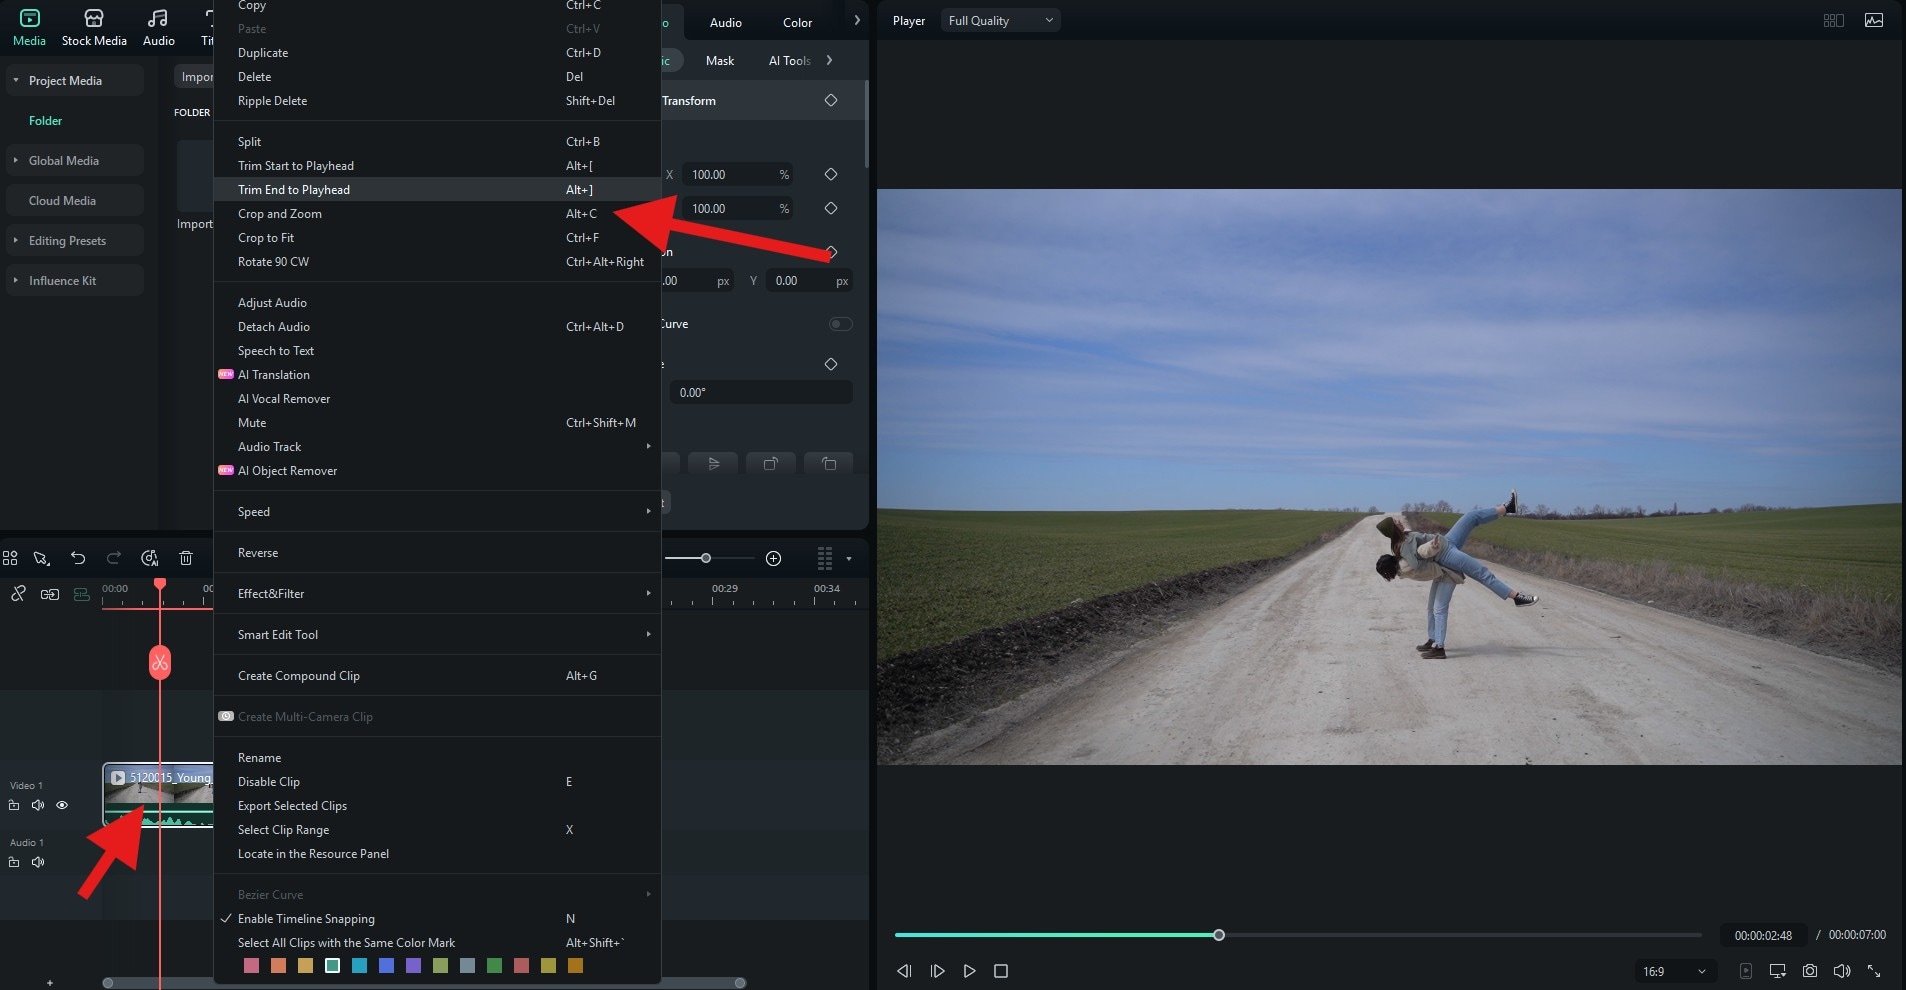Add keyframe for scale X value
Screen dimensions: 1906x990
tap(831, 174)
